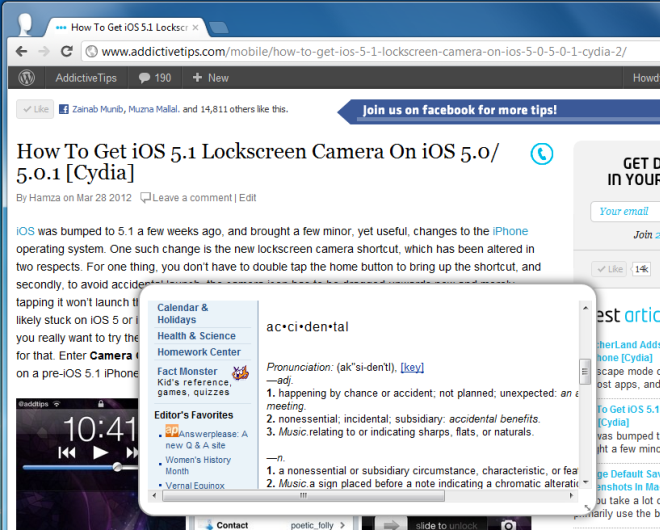Click popup vertical scrollbar down arrow
Image resolution: width=660 pixels, height=530 pixels.
(585, 482)
